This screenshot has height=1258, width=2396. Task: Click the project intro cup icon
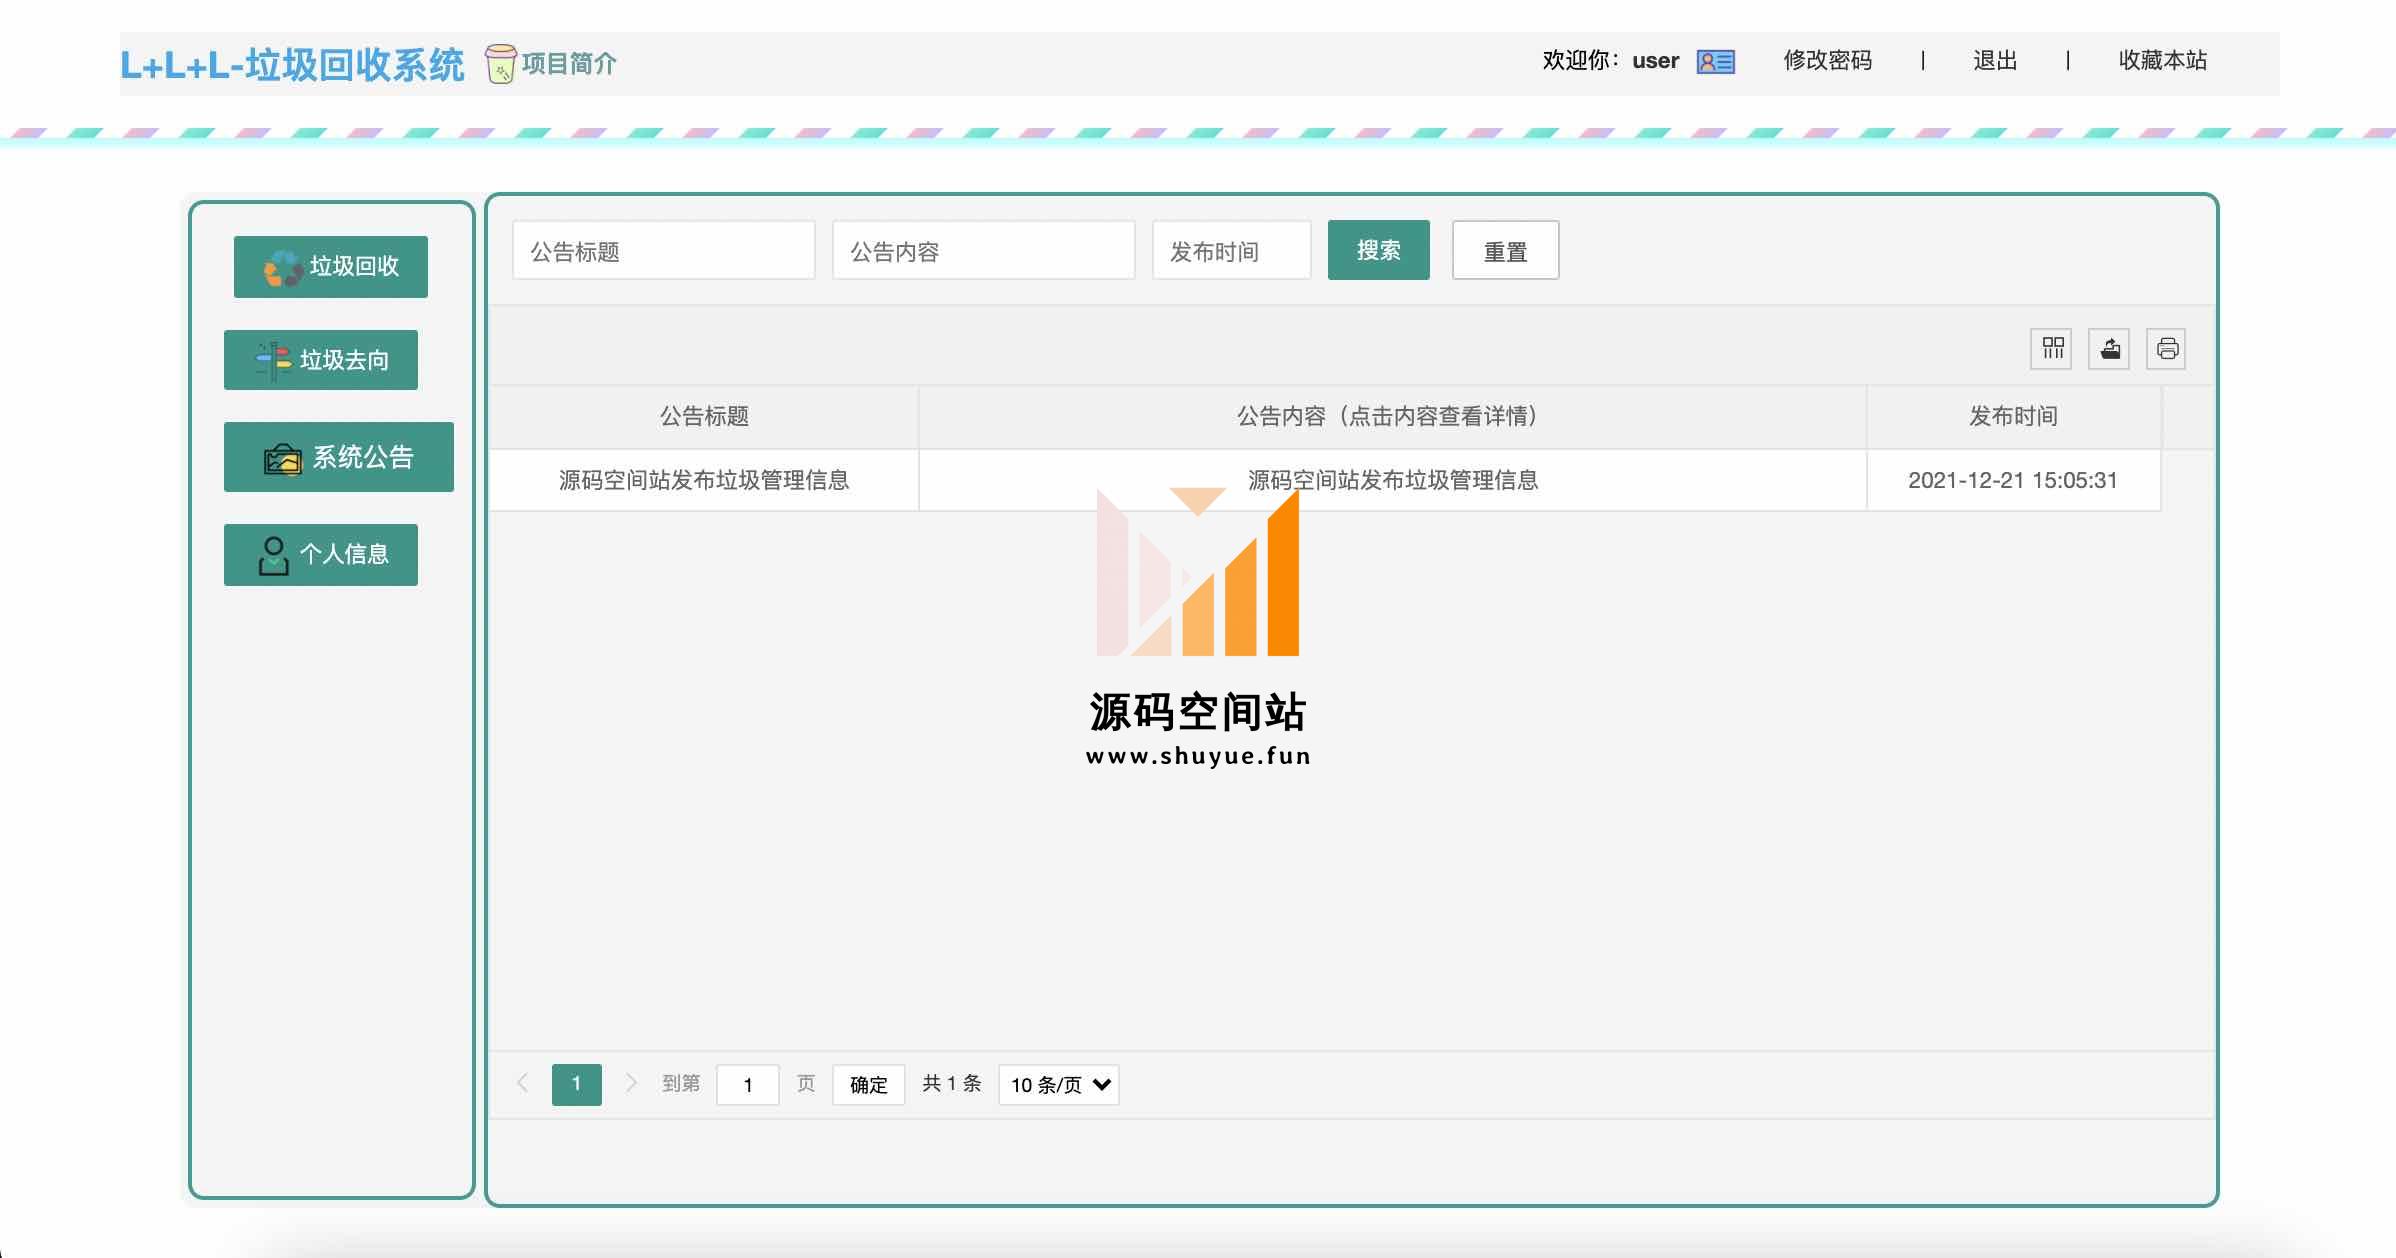click(x=500, y=64)
